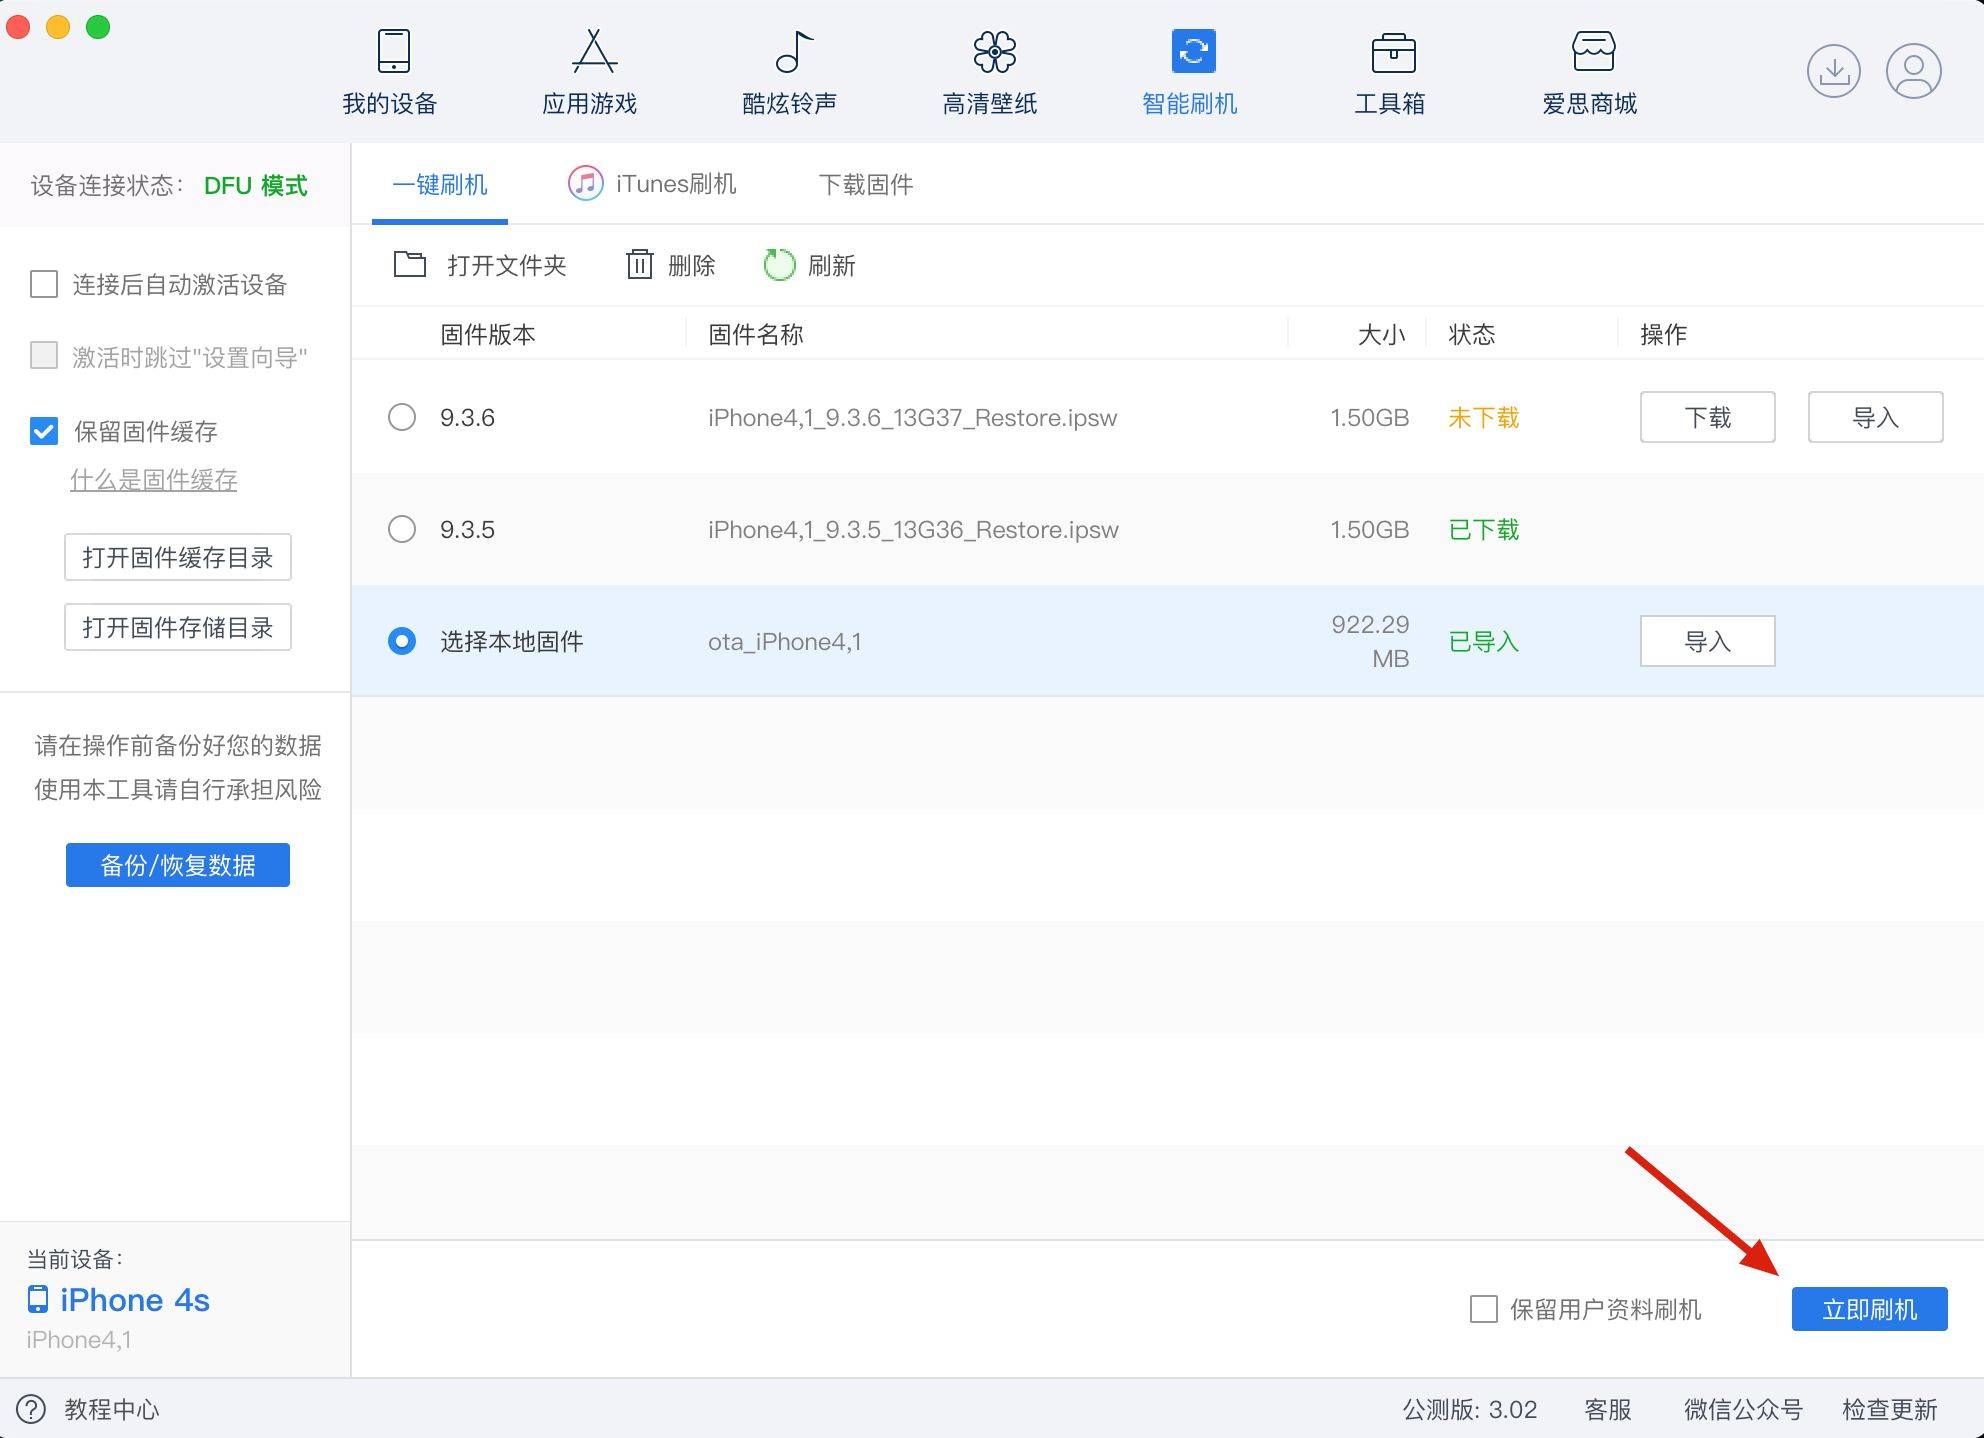Open Apps & Games (应用游戏) section
The height and width of the screenshot is (1438, 1984).
pos(590,73)
